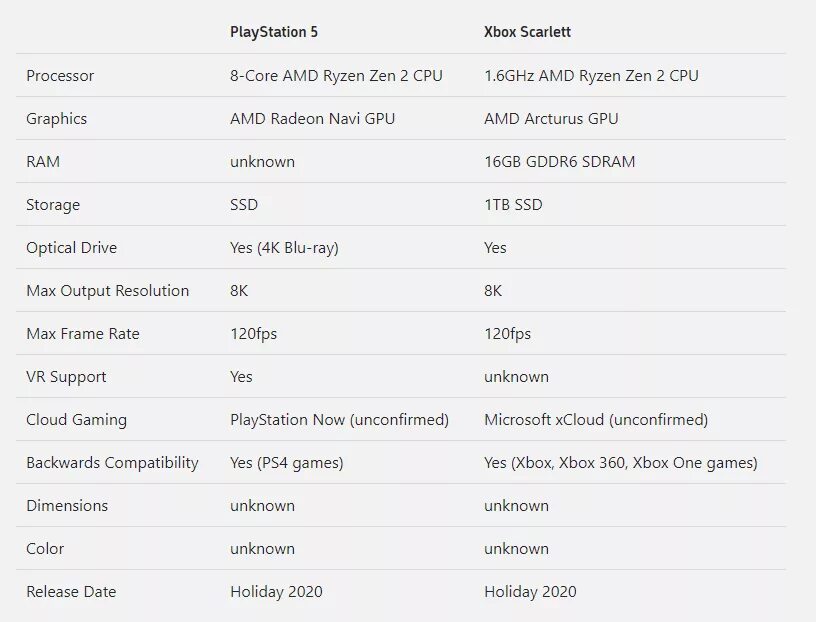Click the Dimensions row label

[67, 505]
